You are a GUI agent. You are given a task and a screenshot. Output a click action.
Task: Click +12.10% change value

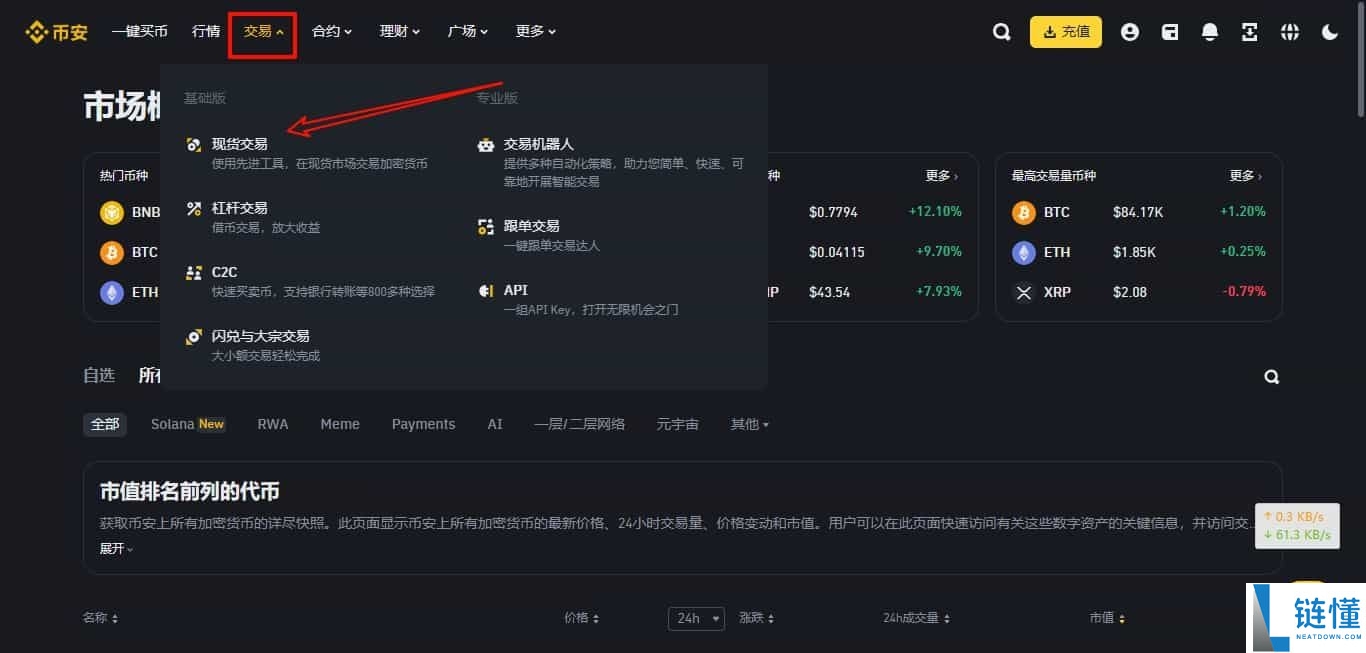pos(935,212)
